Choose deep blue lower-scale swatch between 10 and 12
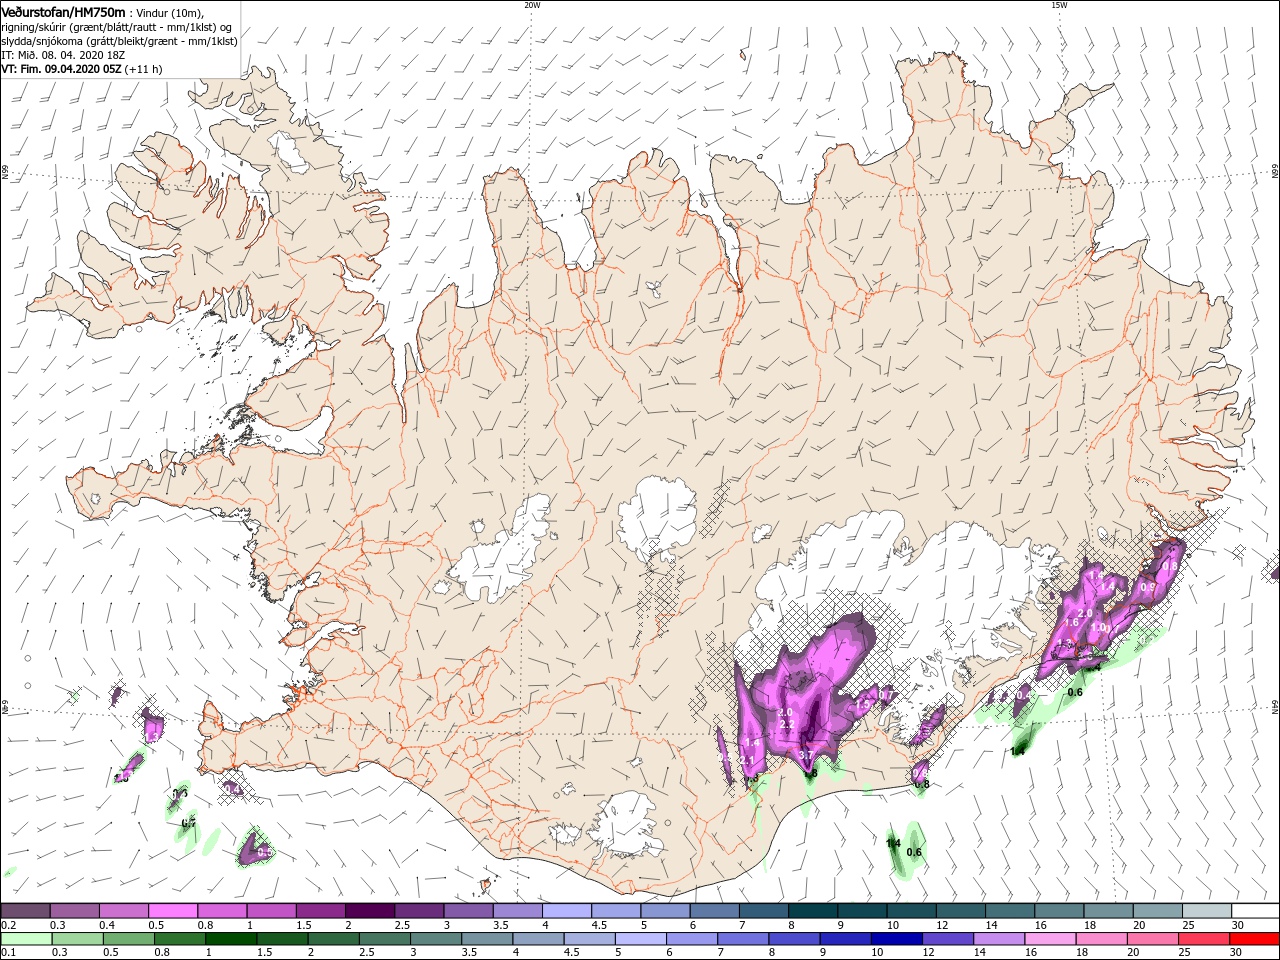This screenshot has height=960, width=1280. tap(898, 939)
